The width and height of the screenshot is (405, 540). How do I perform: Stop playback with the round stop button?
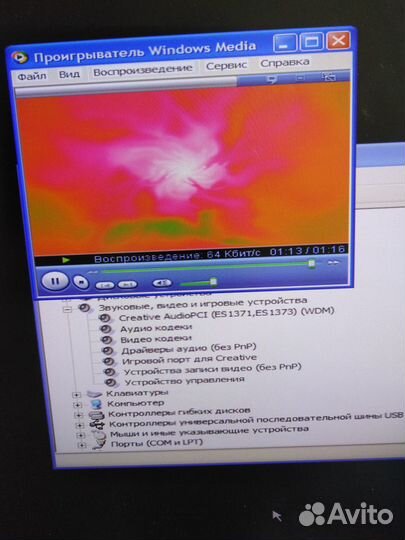coord(81,282)
